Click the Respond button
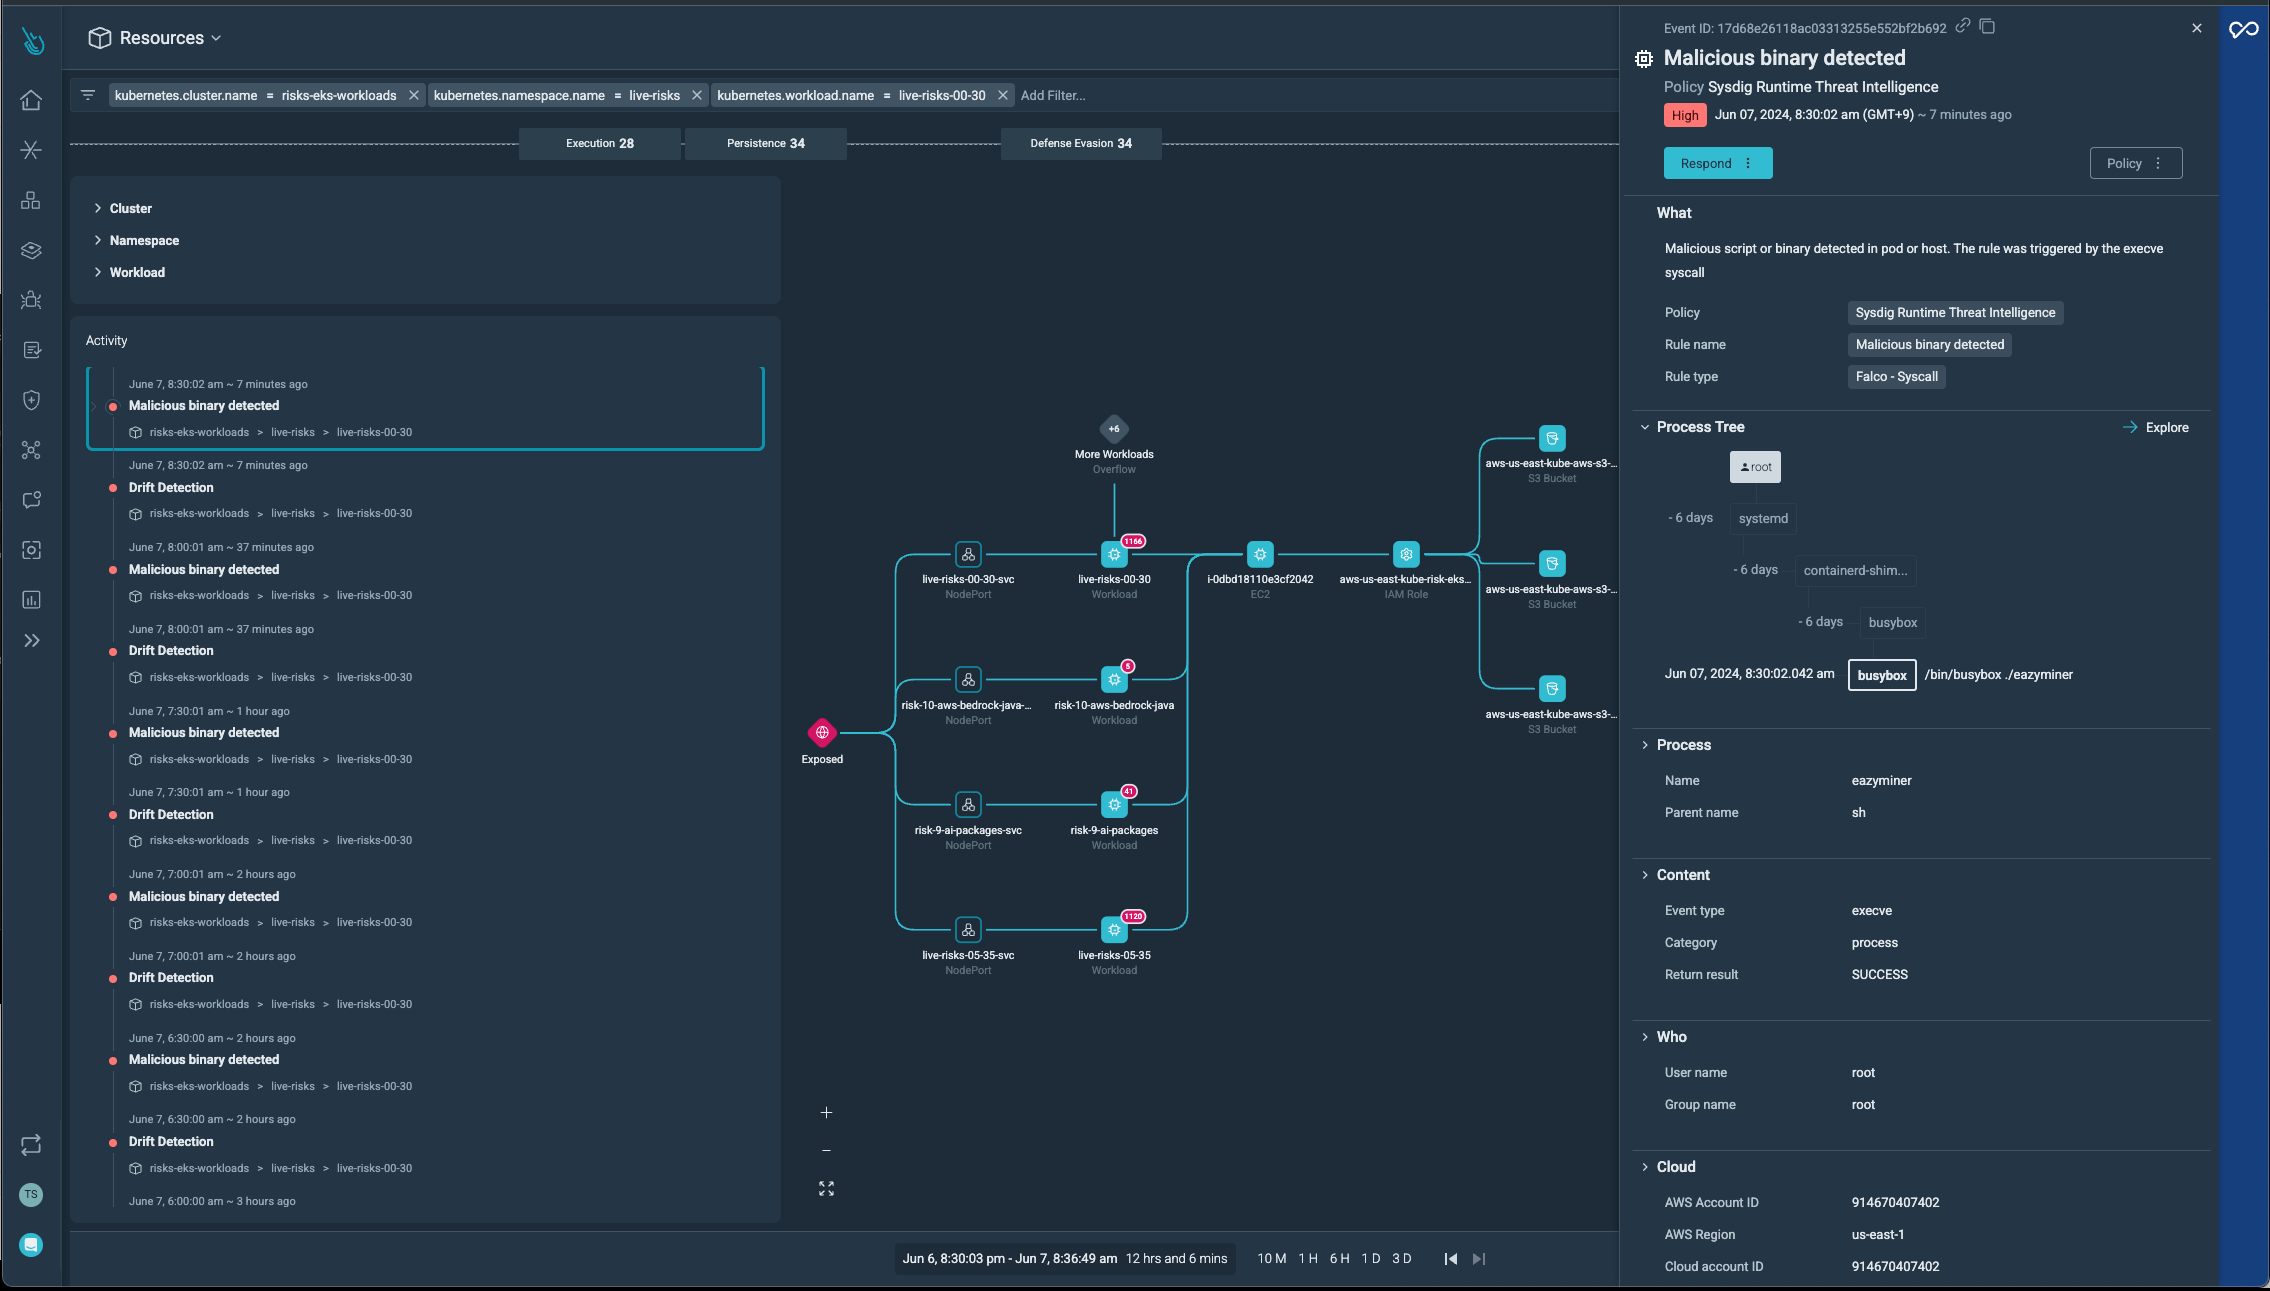2270x1291 pixels. pos(1706,163)
